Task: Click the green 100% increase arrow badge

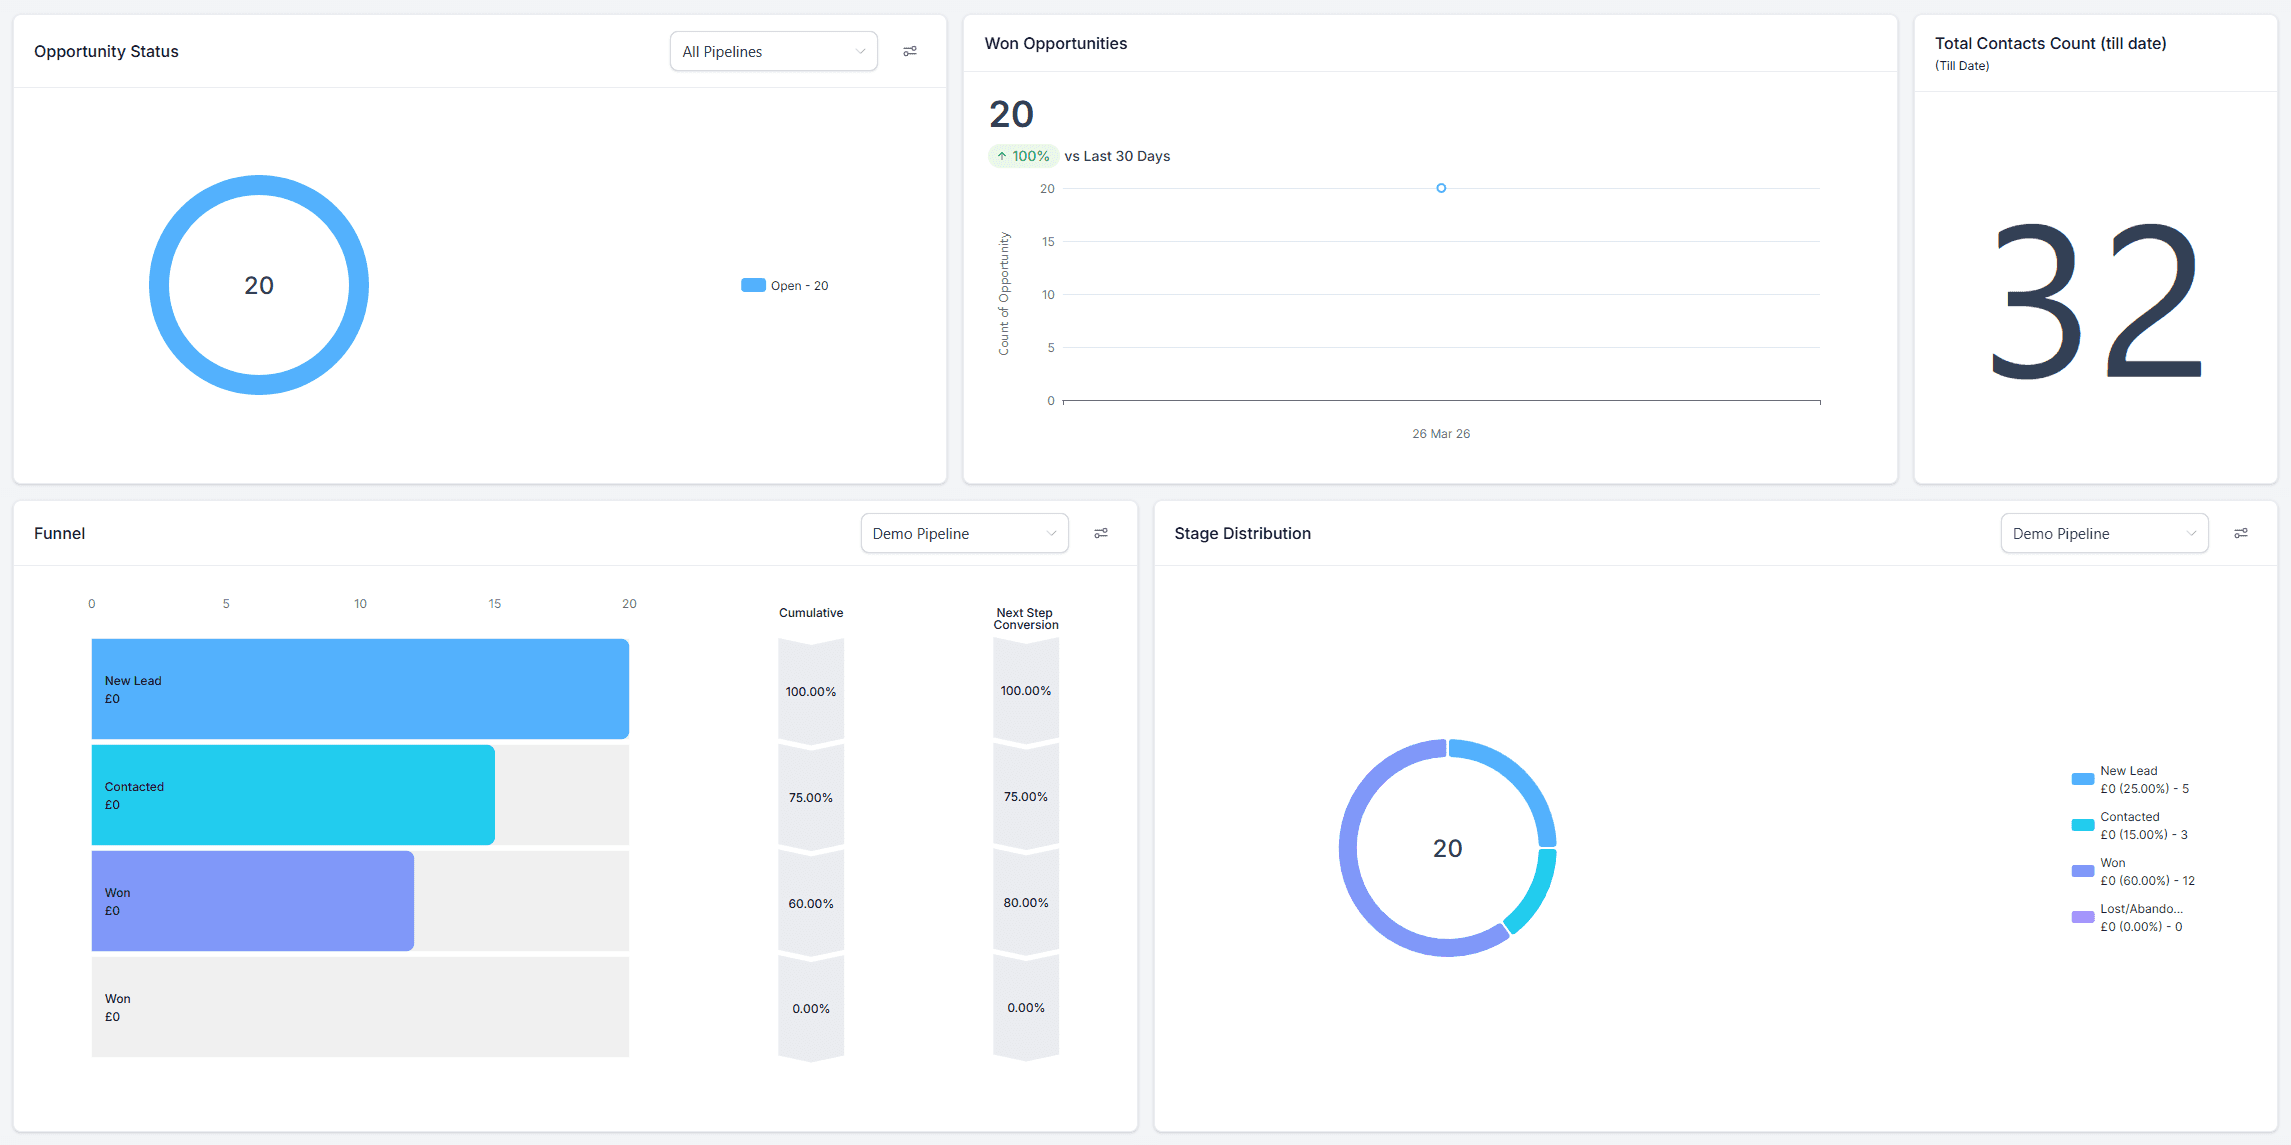Action: [x=1023, y=156]
